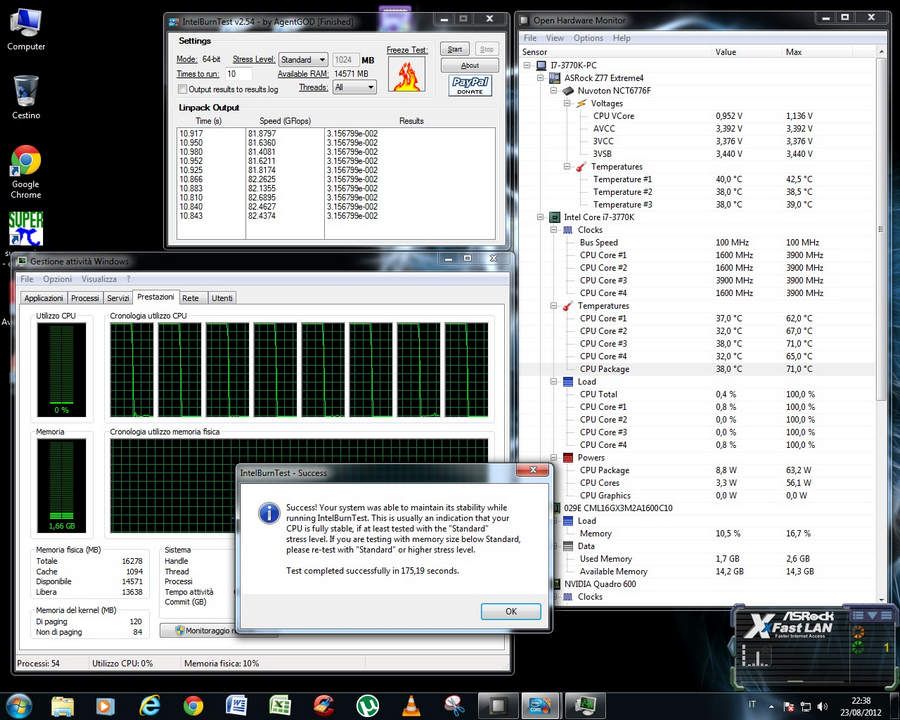The width and height of the screenshot is (900, 720).
Task: Launch Word from the taskbar
Action: 236,706
